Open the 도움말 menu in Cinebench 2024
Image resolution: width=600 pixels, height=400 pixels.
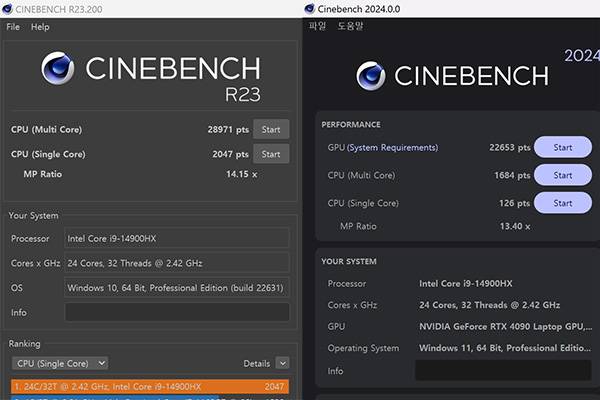pyautogui.click(x=350, y=26)
